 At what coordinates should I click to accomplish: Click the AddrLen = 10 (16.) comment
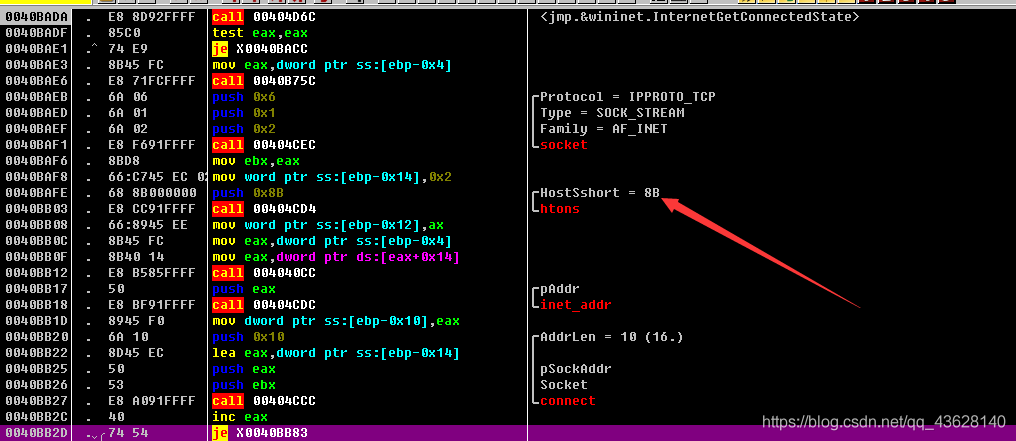coord(603,336)
